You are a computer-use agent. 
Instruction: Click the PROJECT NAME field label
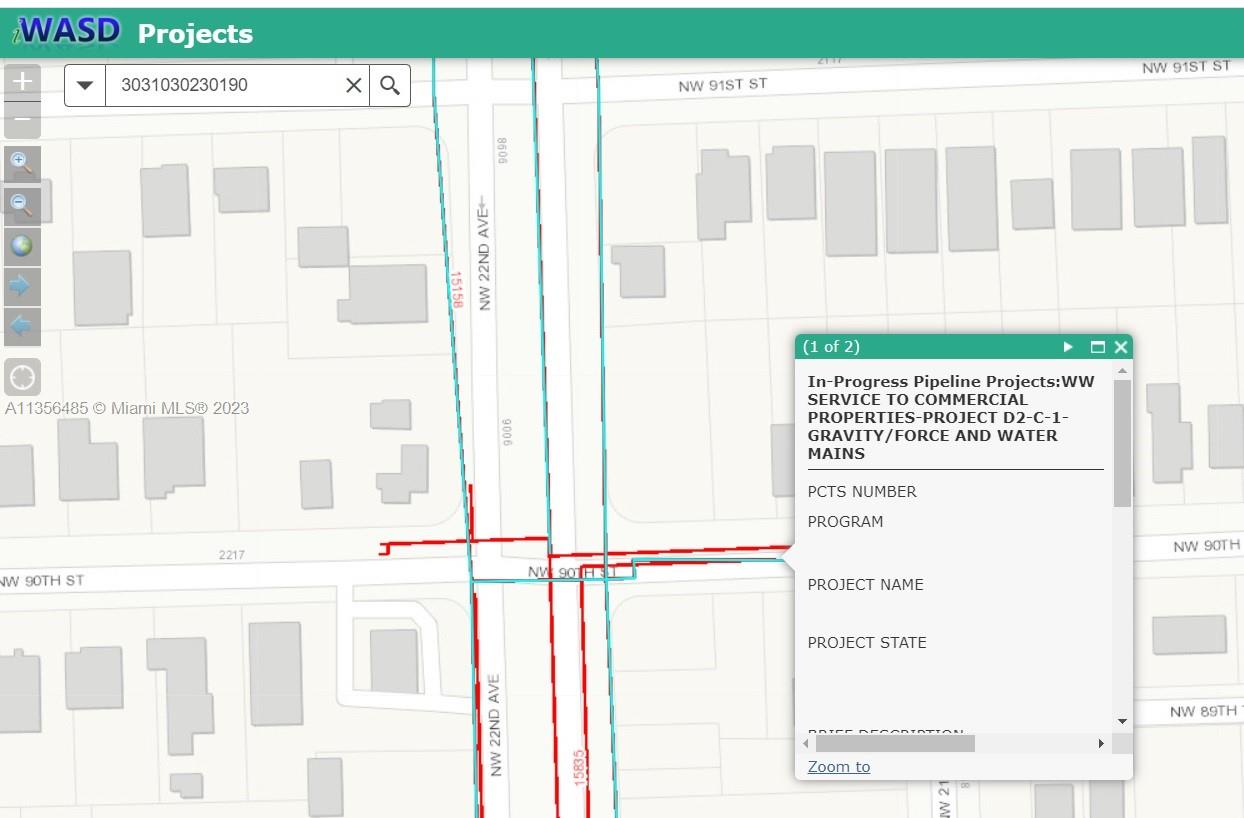pos(866,585)
